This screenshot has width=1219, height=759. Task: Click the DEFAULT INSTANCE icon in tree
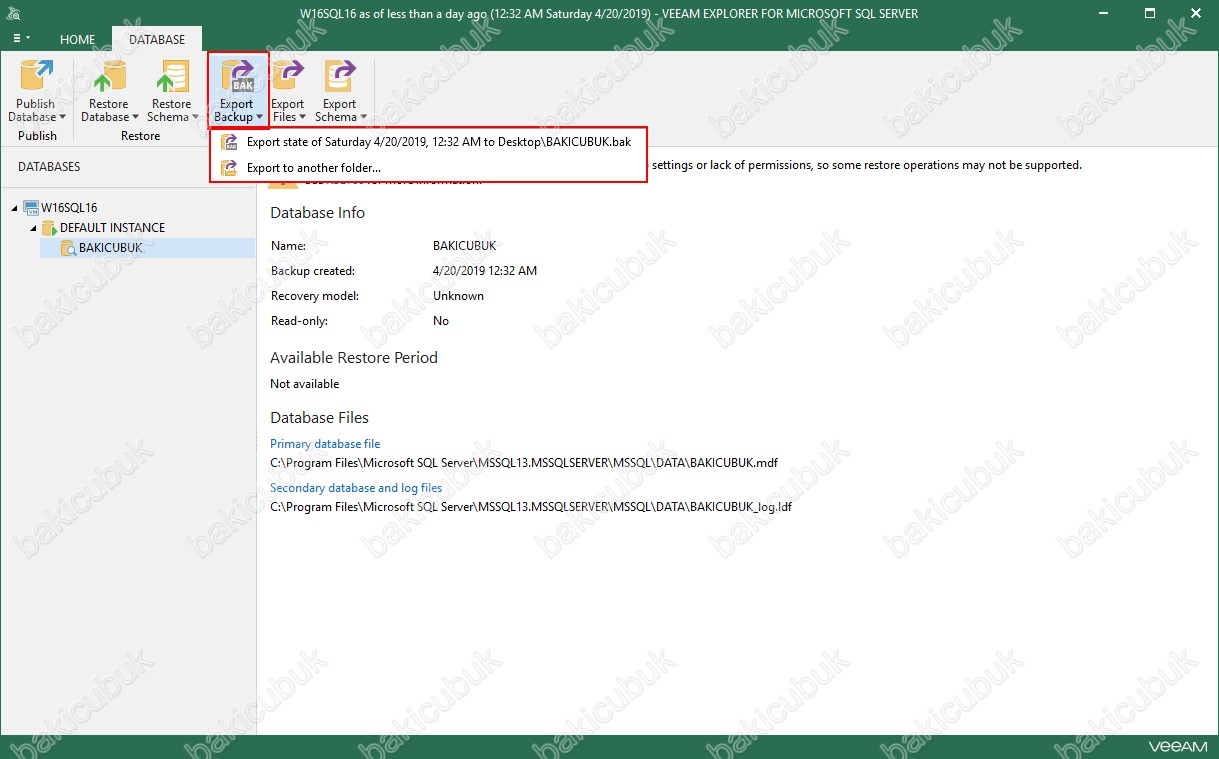[x=49, y=228]
